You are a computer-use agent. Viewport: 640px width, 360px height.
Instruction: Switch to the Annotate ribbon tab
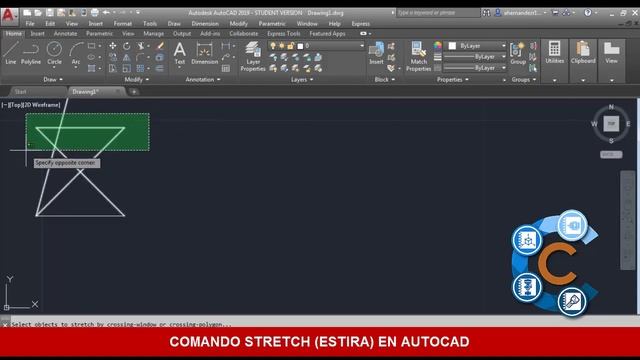click(x=65, y=33)
